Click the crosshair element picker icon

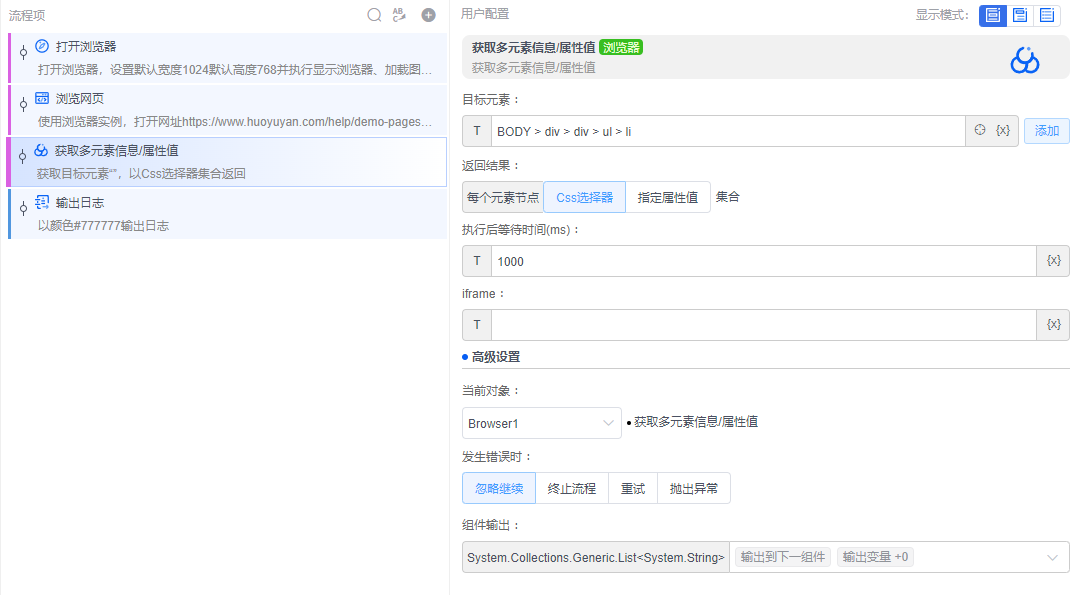click(x=981, y=130)
